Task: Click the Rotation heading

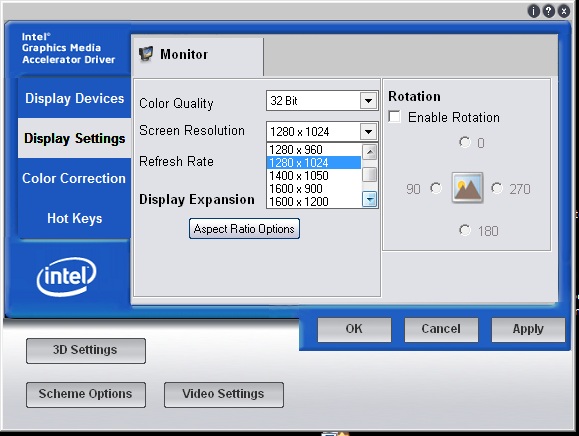Action: point(414,96)
